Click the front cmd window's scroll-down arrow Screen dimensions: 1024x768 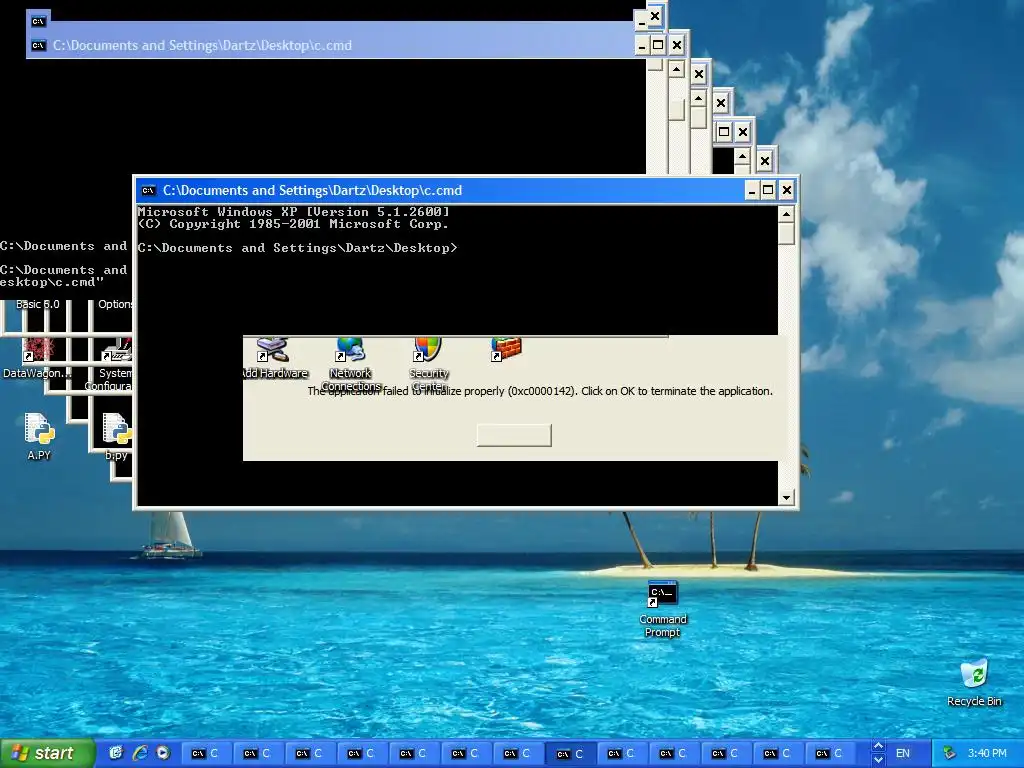[786, 498]
